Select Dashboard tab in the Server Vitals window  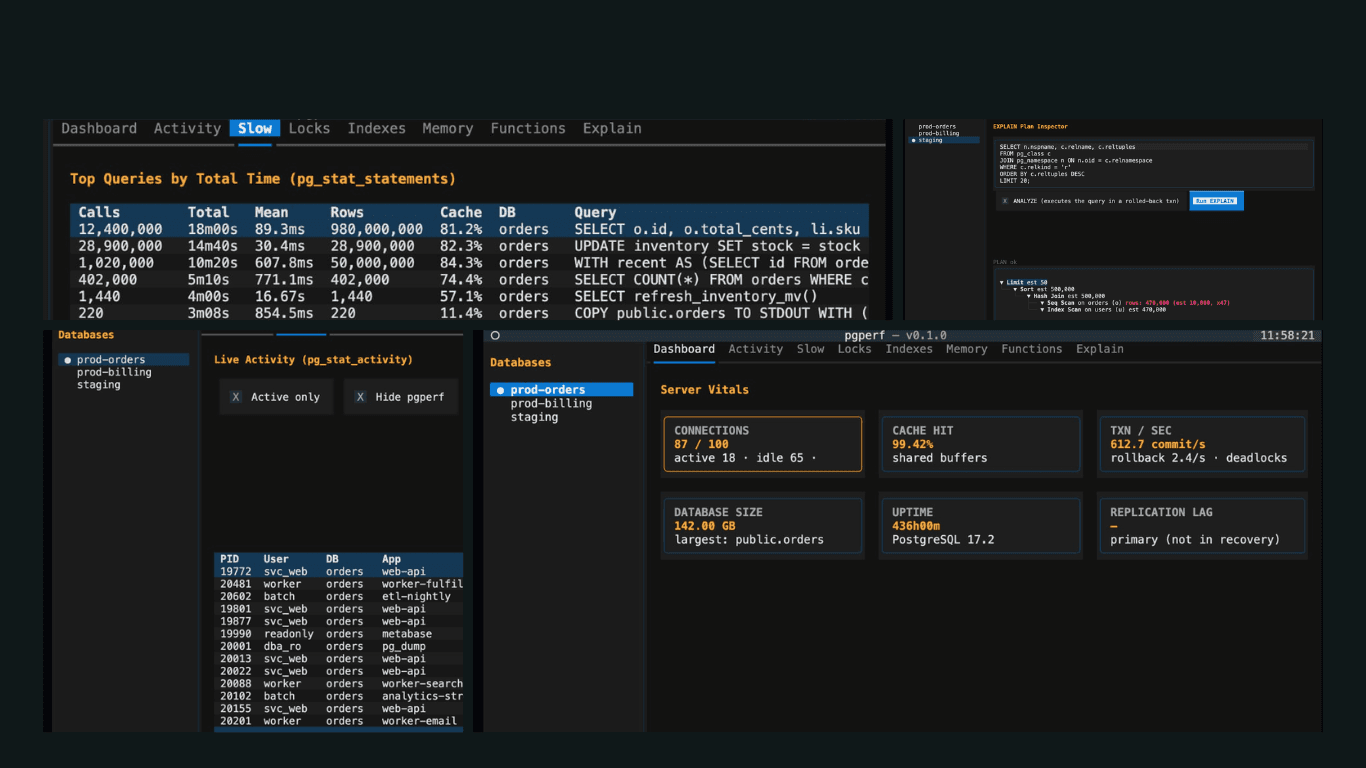pos(684,349)
